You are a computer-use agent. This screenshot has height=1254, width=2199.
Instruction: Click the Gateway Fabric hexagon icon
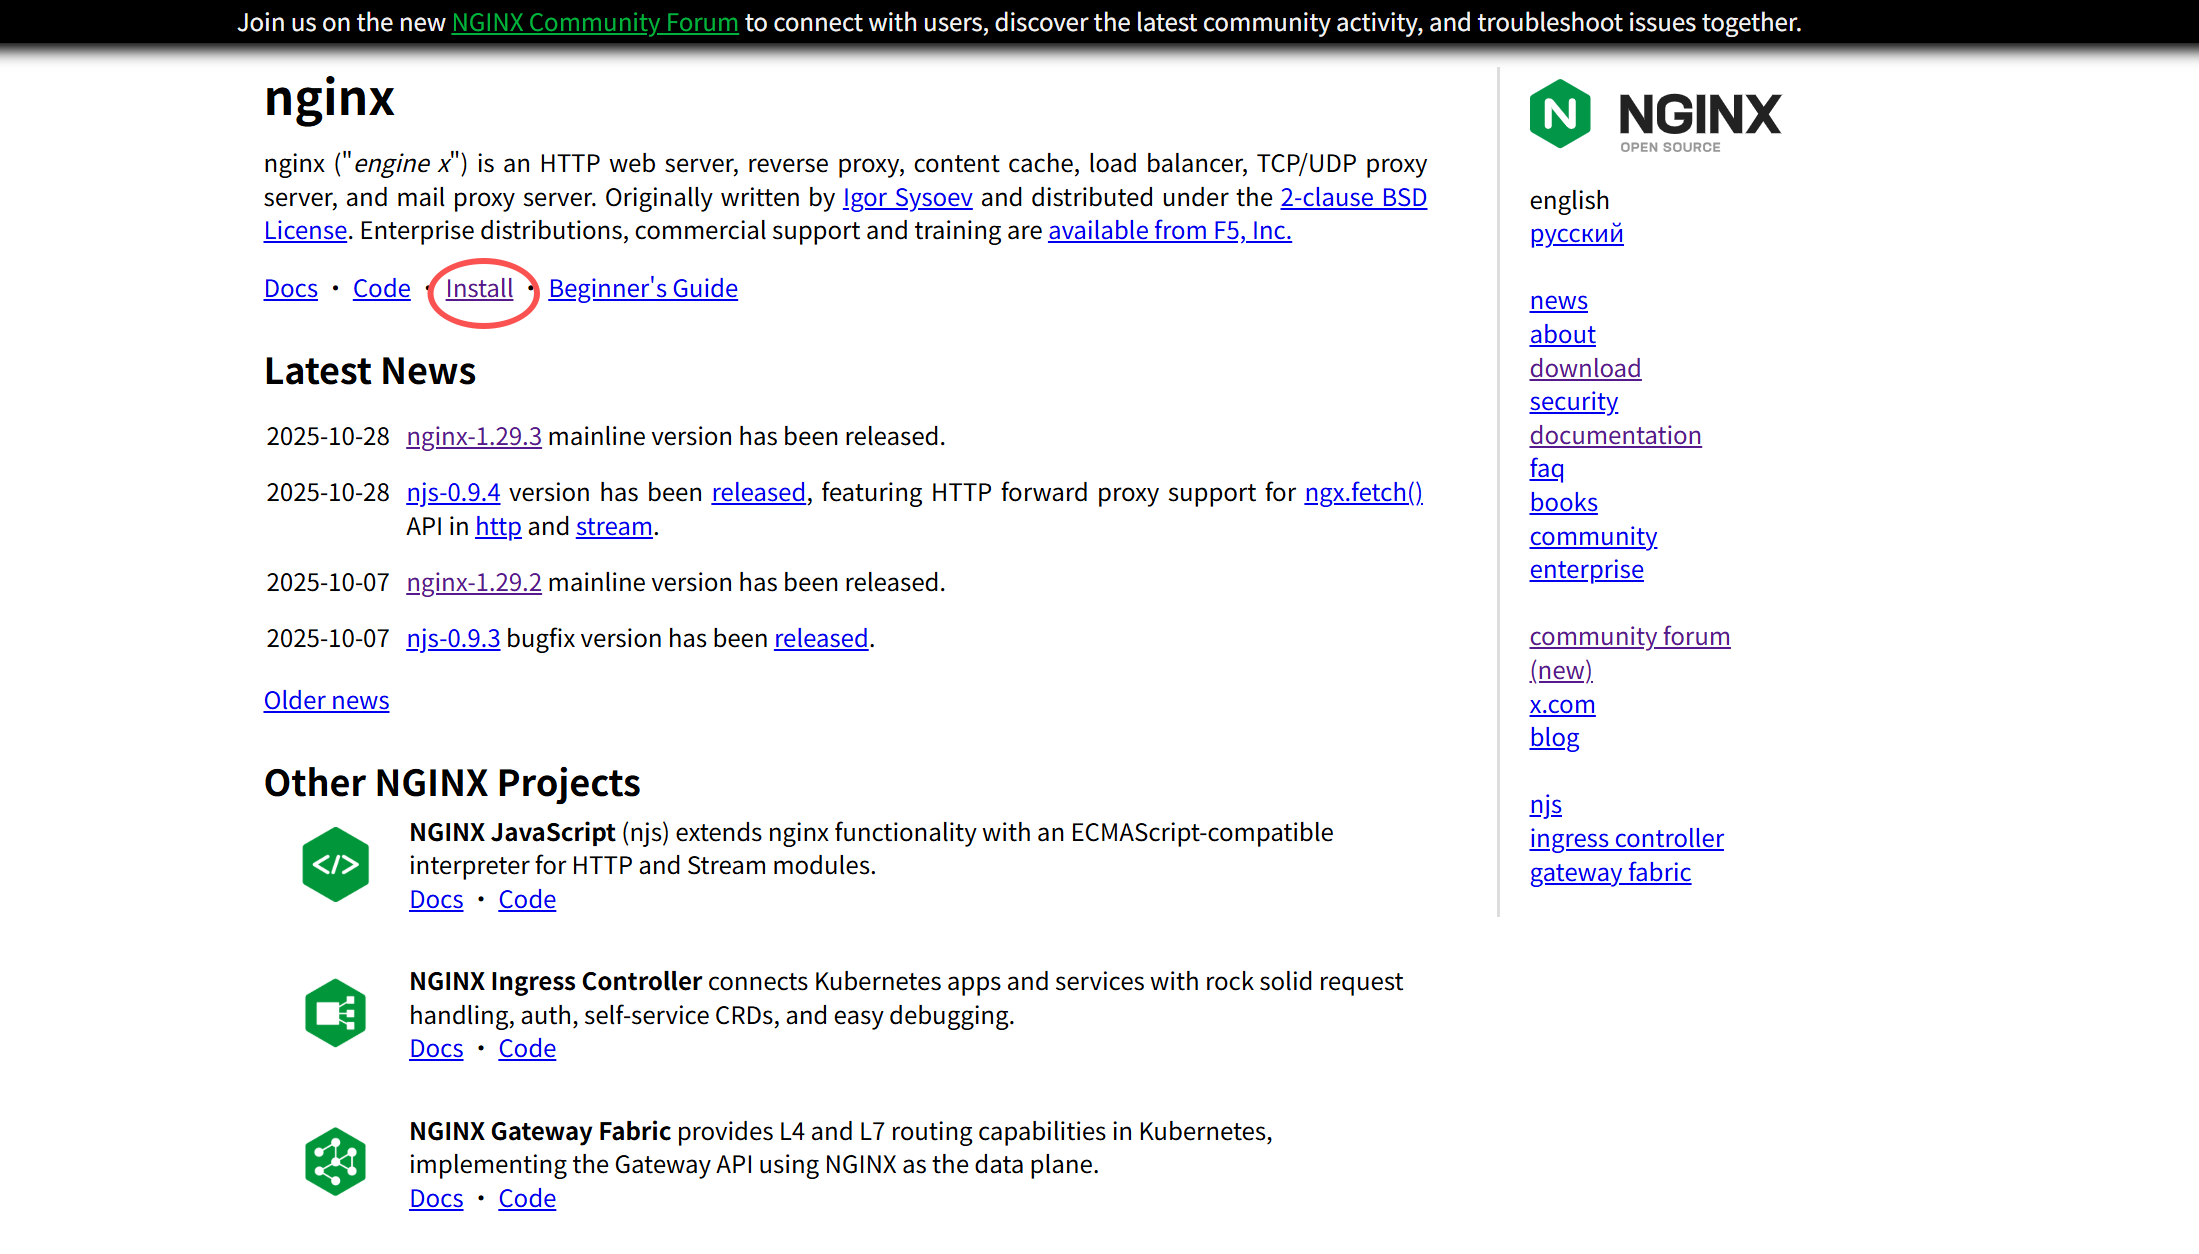pos(336,1162)
